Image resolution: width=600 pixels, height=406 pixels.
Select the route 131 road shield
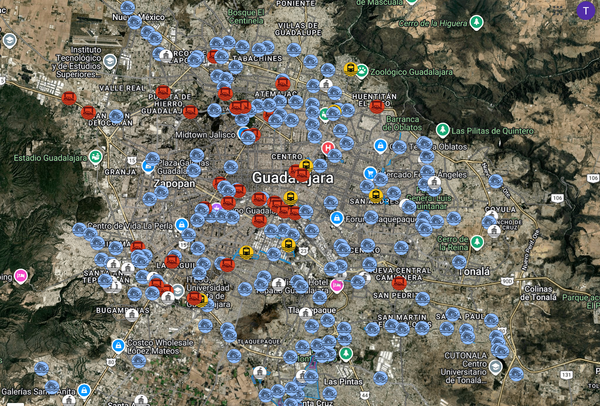tap(567, 375)
